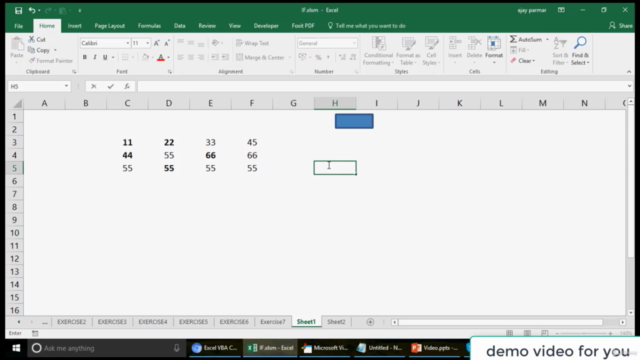The width and height of the screenshot is (640, 360).
Task: Cancel entry with formula bar X
Action: pyautogui.click(x=93, y=86)
